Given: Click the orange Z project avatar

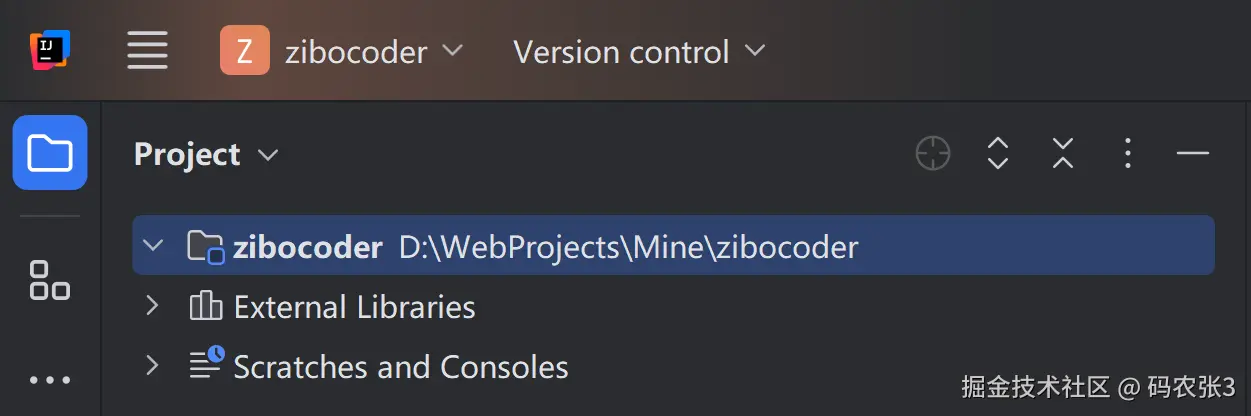Looking at the screenshot, I should pos(245,50).
